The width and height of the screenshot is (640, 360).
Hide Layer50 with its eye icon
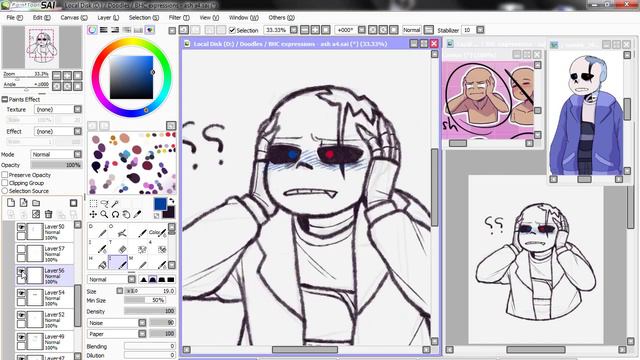[21, 227]
